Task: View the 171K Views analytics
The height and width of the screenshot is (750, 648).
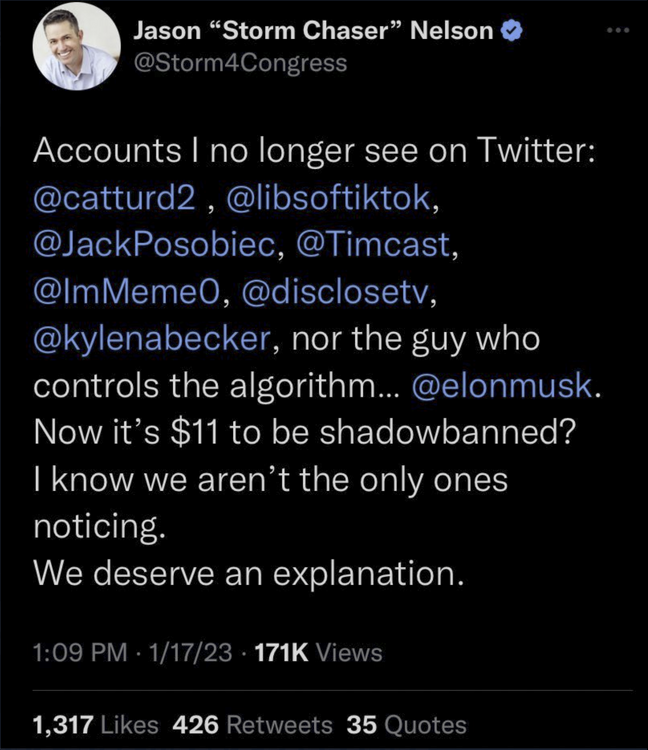Action: pos(318,653)
